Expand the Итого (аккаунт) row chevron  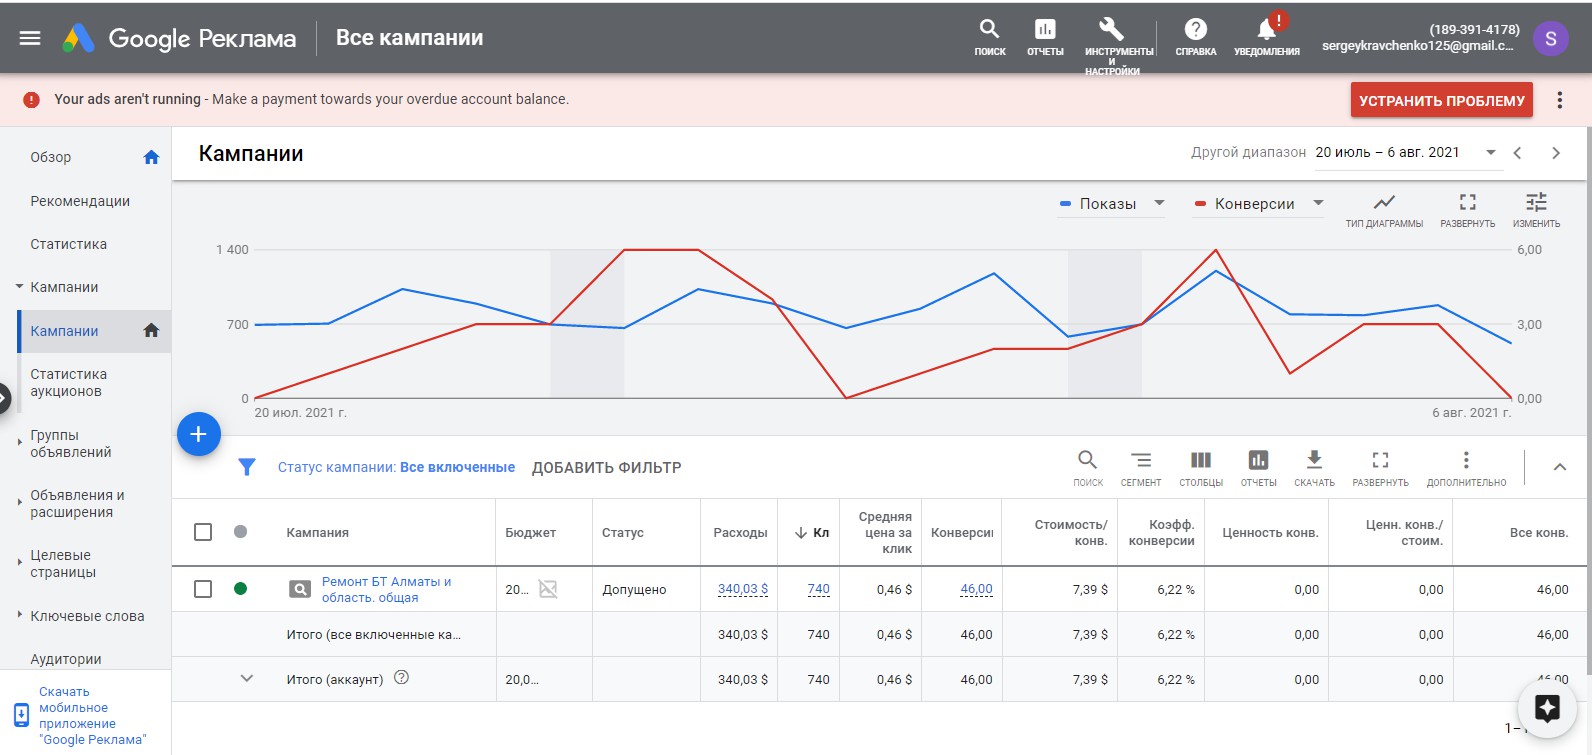tap(247, 678)
